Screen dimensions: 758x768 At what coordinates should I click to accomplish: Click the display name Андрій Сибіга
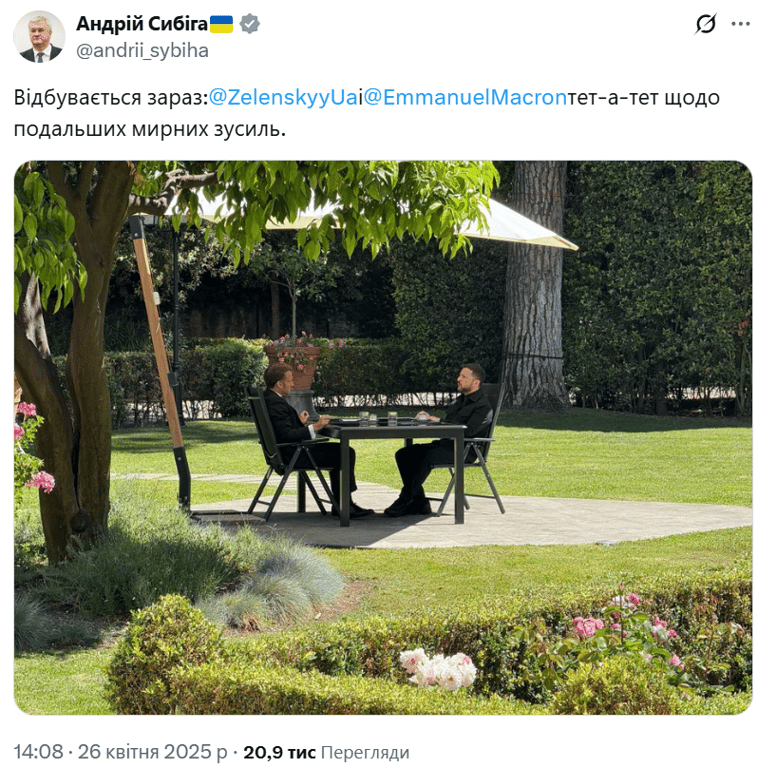tap(142, 24)
